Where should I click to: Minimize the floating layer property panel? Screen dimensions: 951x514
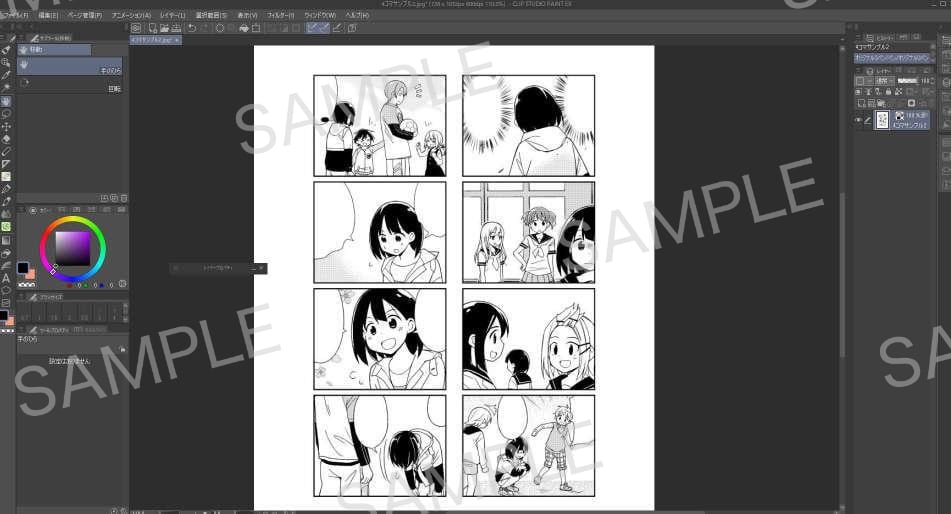coord(254,268)
